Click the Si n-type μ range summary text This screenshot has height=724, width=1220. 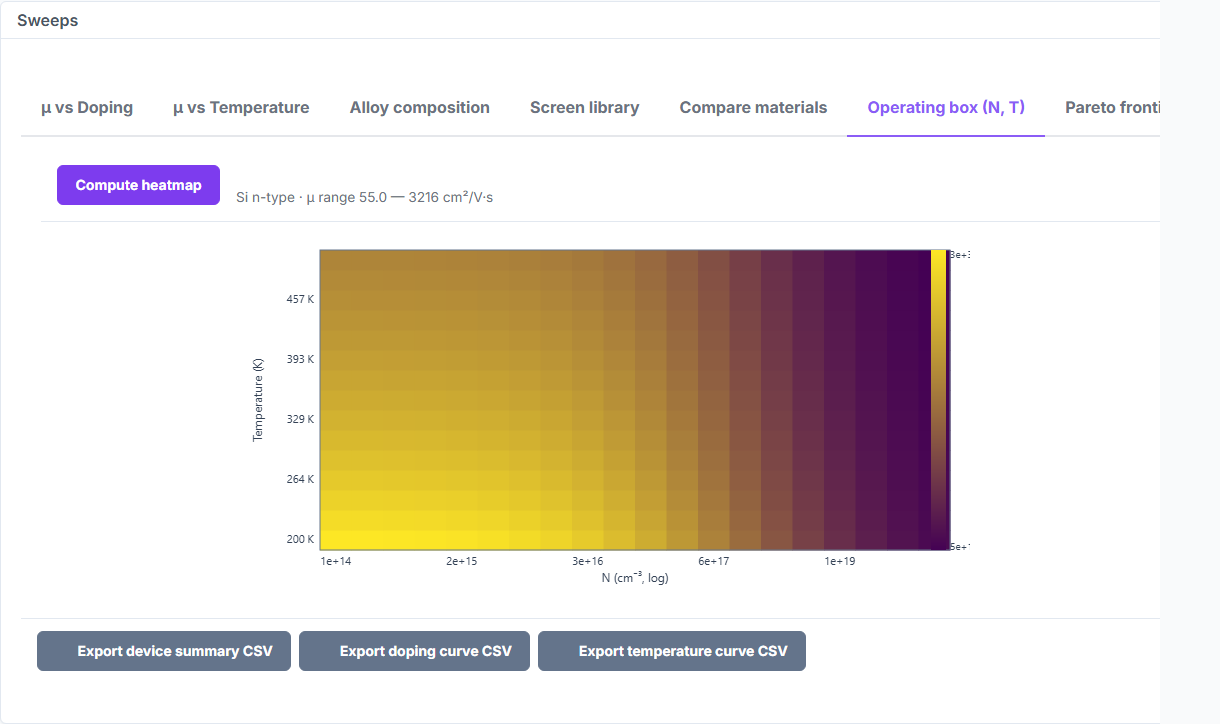(x=365, y=197)
